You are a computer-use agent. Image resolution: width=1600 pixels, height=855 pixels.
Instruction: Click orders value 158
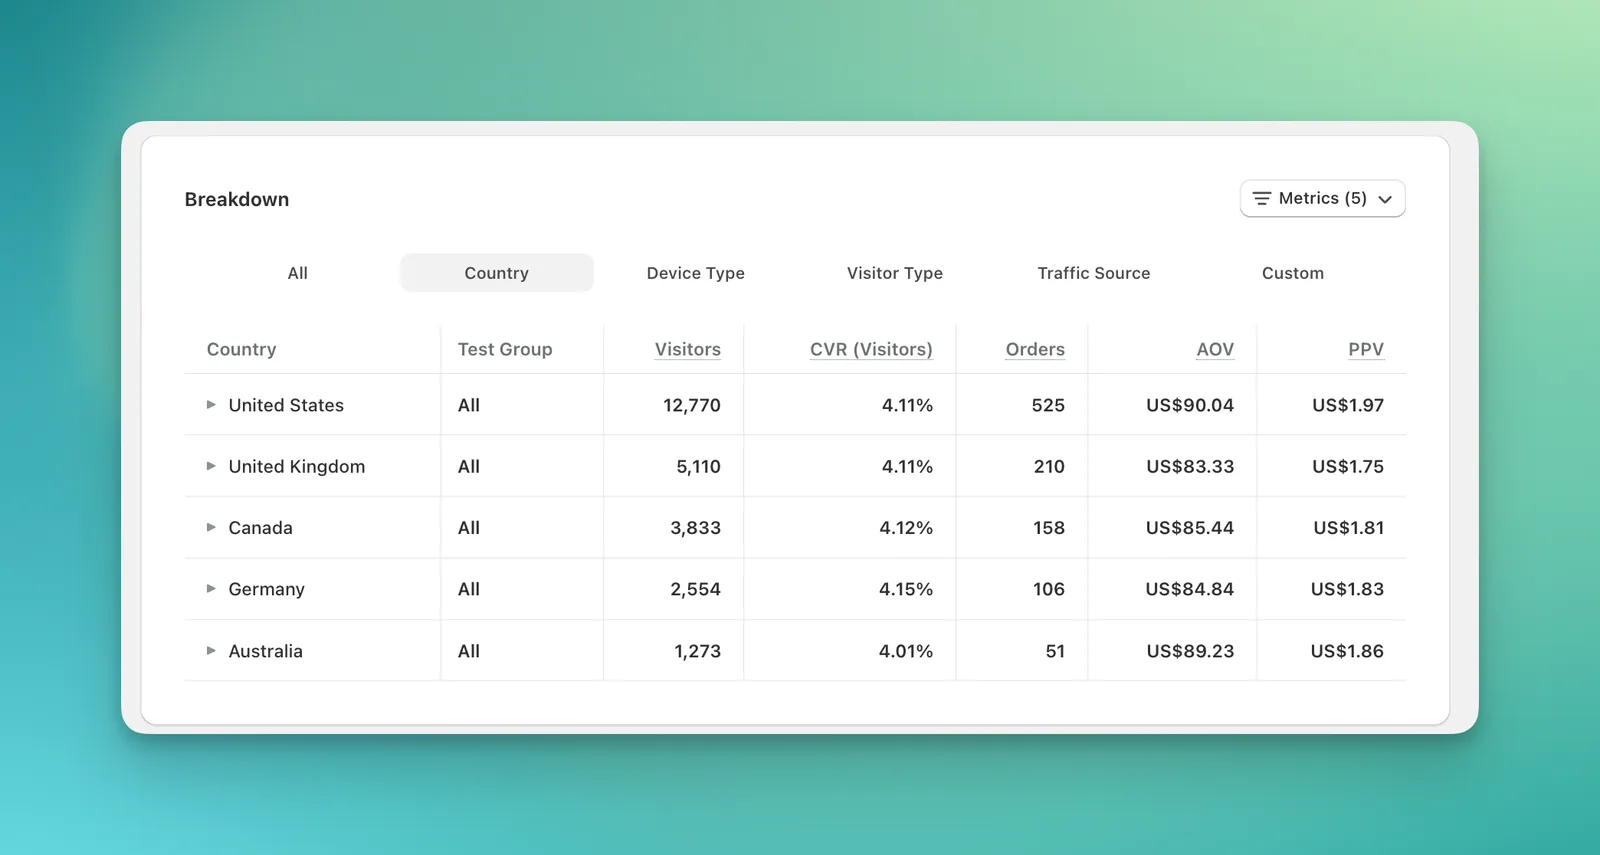click(1049, 527)
